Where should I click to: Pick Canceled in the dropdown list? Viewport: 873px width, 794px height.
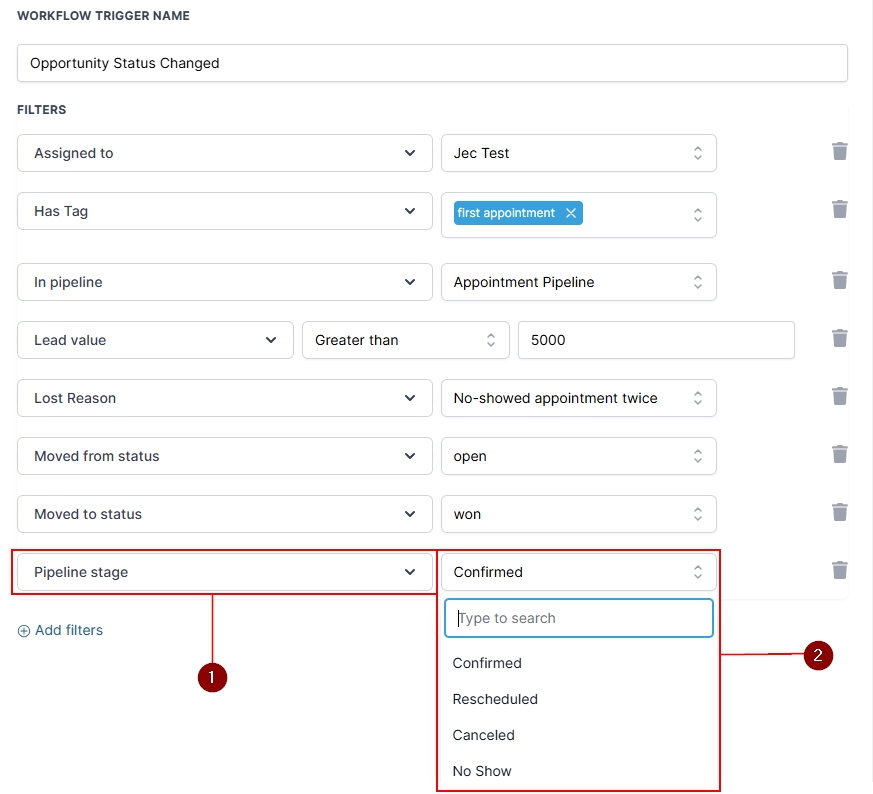click(x=483, y=735)
